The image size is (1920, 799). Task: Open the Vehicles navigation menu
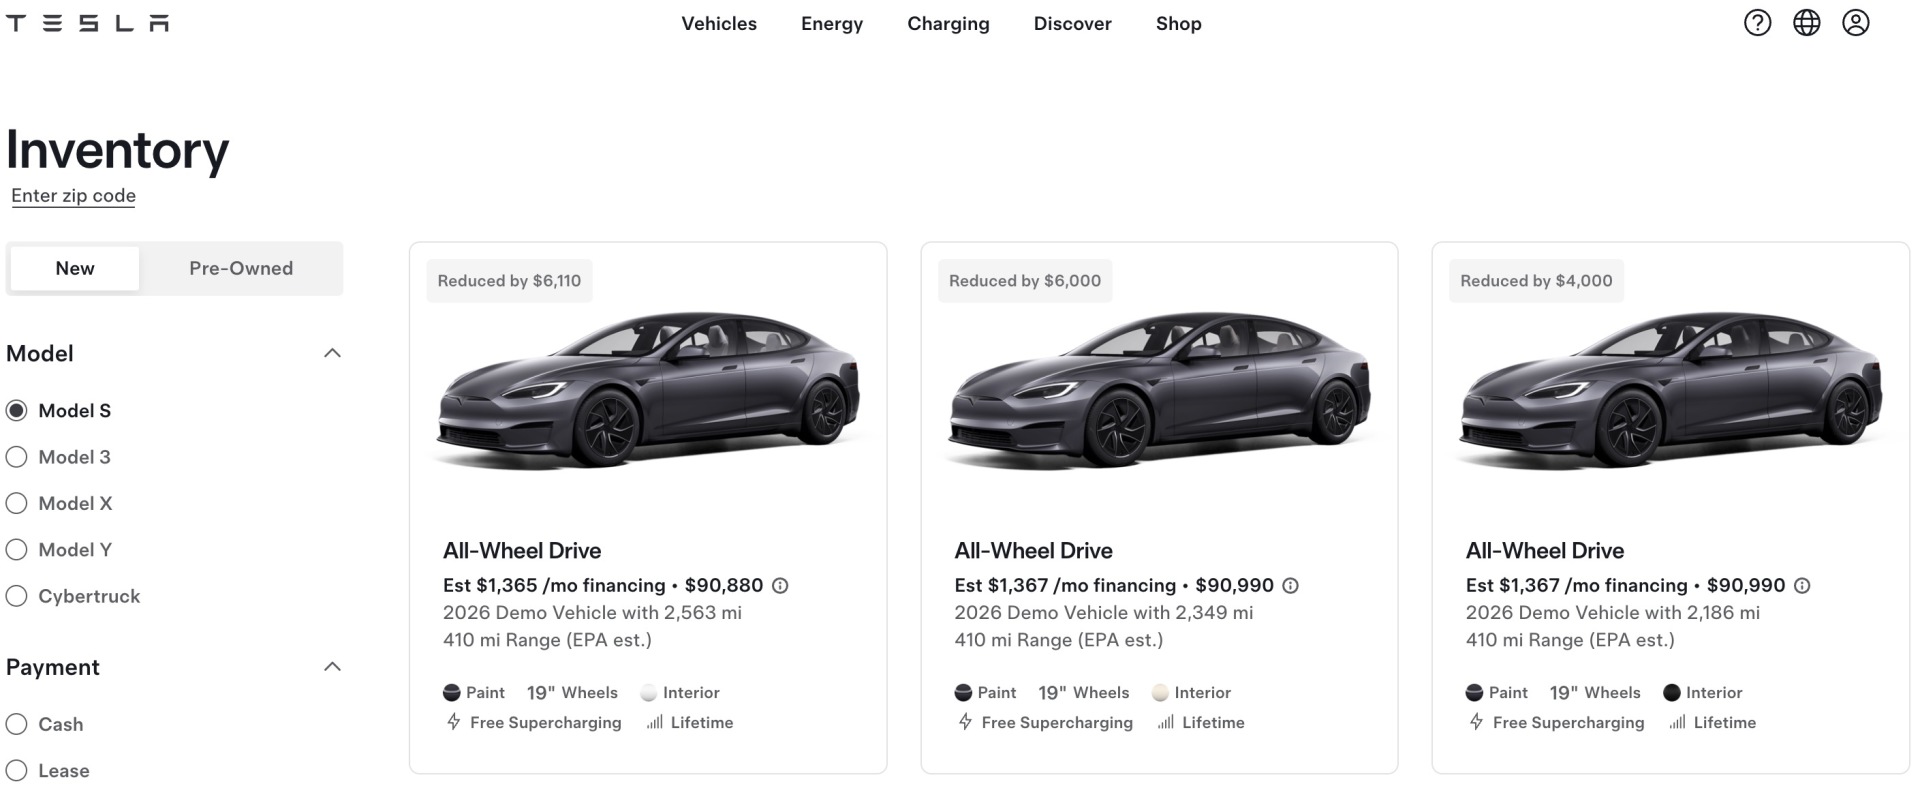(719, 24)
